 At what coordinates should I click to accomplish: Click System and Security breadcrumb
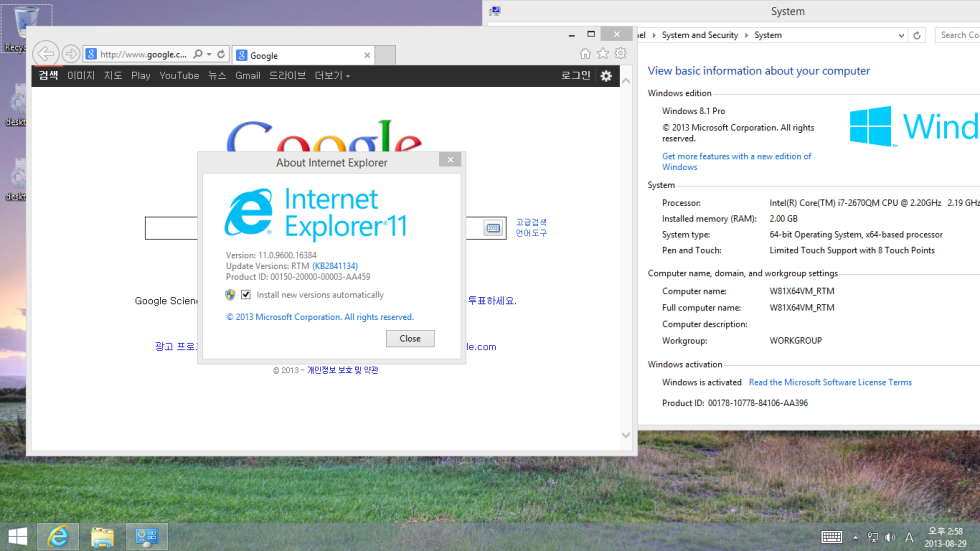pyautogui.click(x=700, y=35)
